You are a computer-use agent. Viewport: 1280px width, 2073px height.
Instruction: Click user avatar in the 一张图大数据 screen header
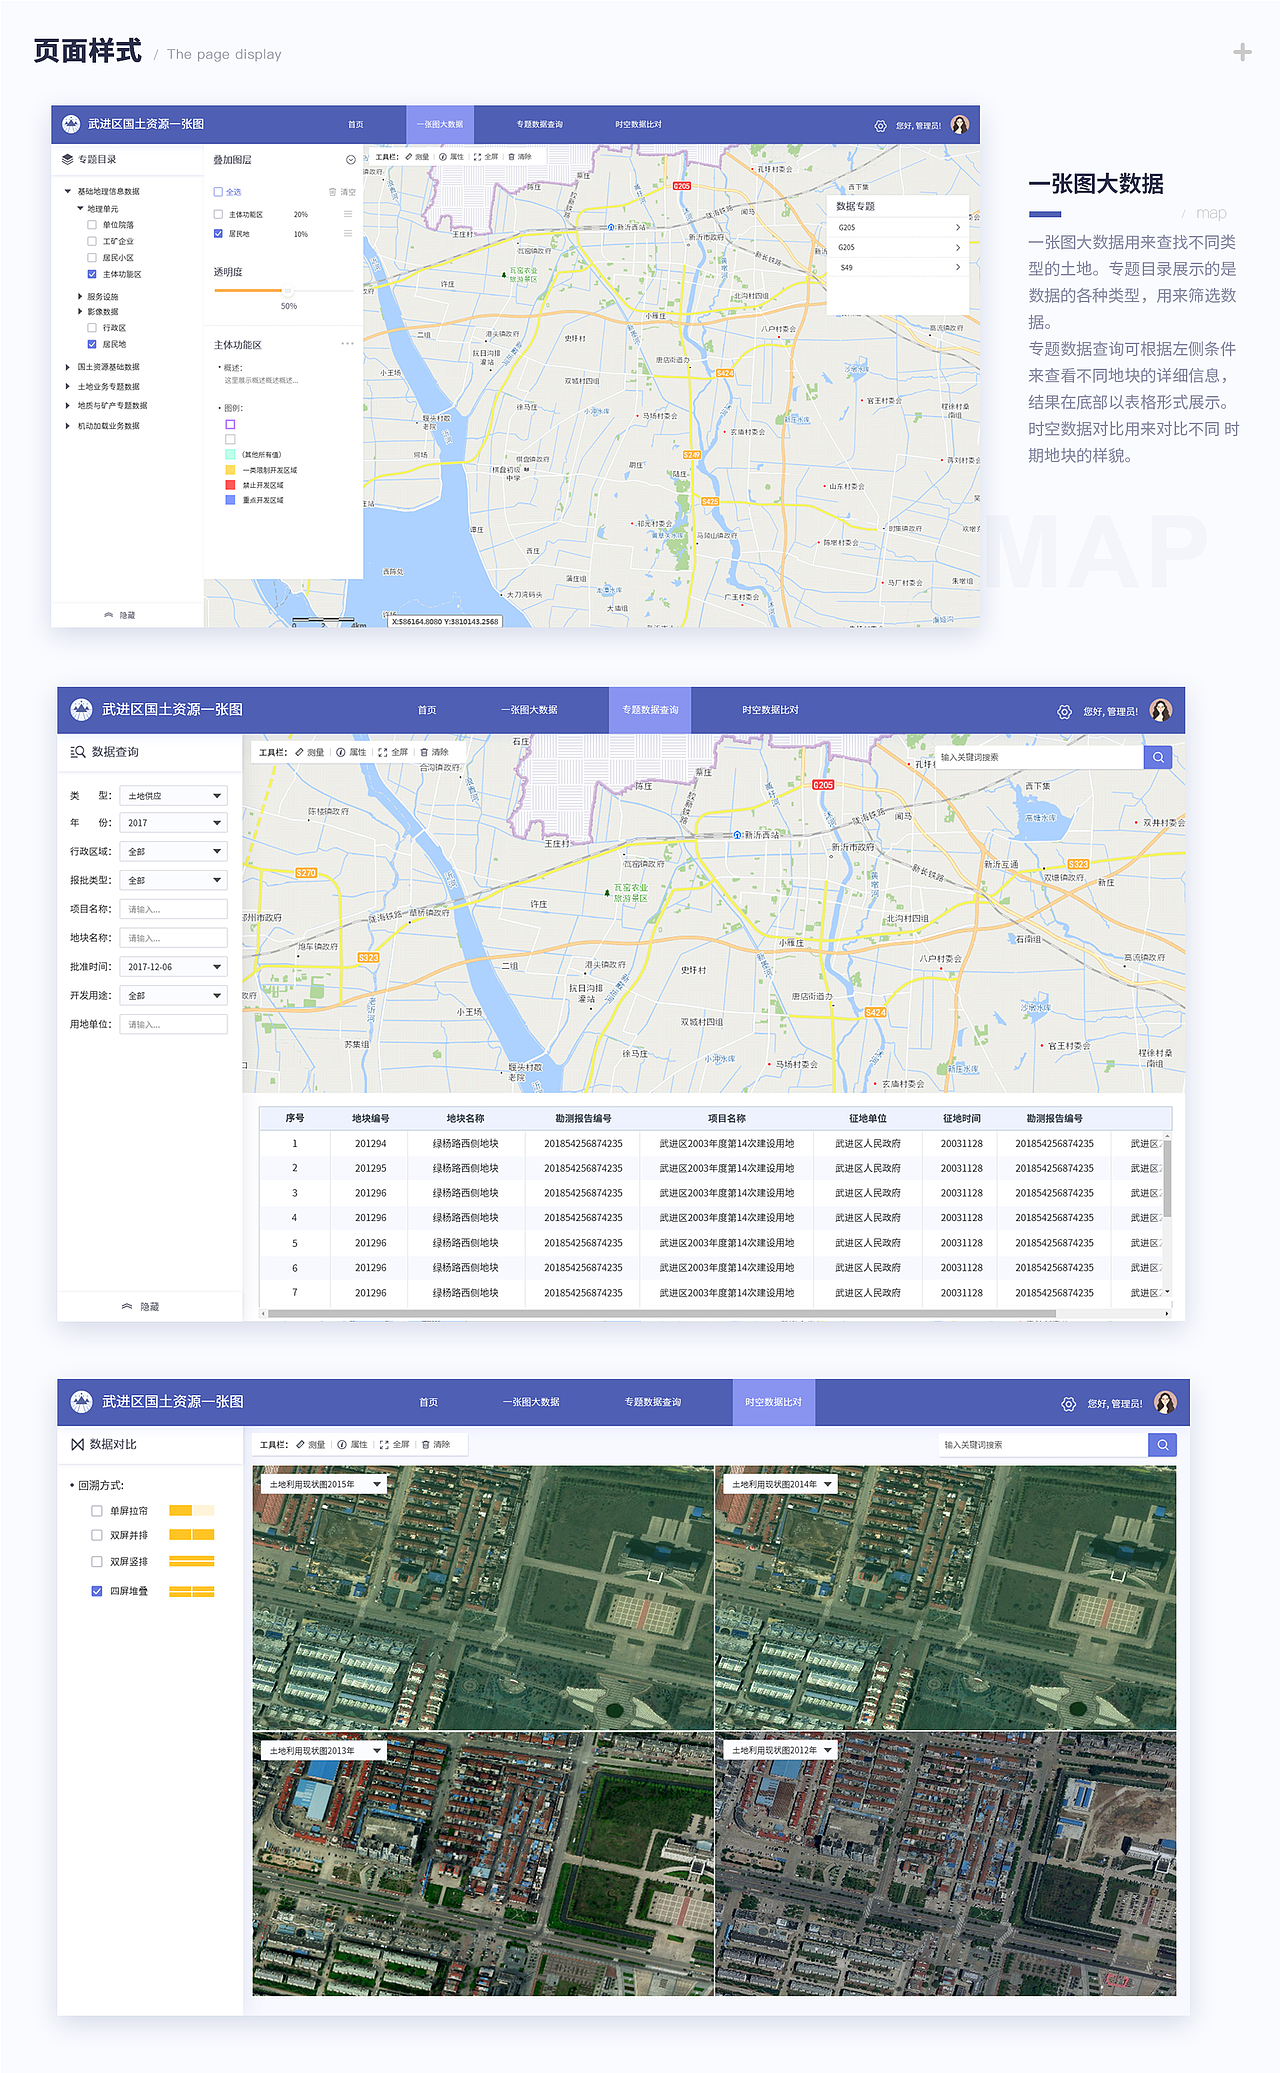(x=960, y=125)
